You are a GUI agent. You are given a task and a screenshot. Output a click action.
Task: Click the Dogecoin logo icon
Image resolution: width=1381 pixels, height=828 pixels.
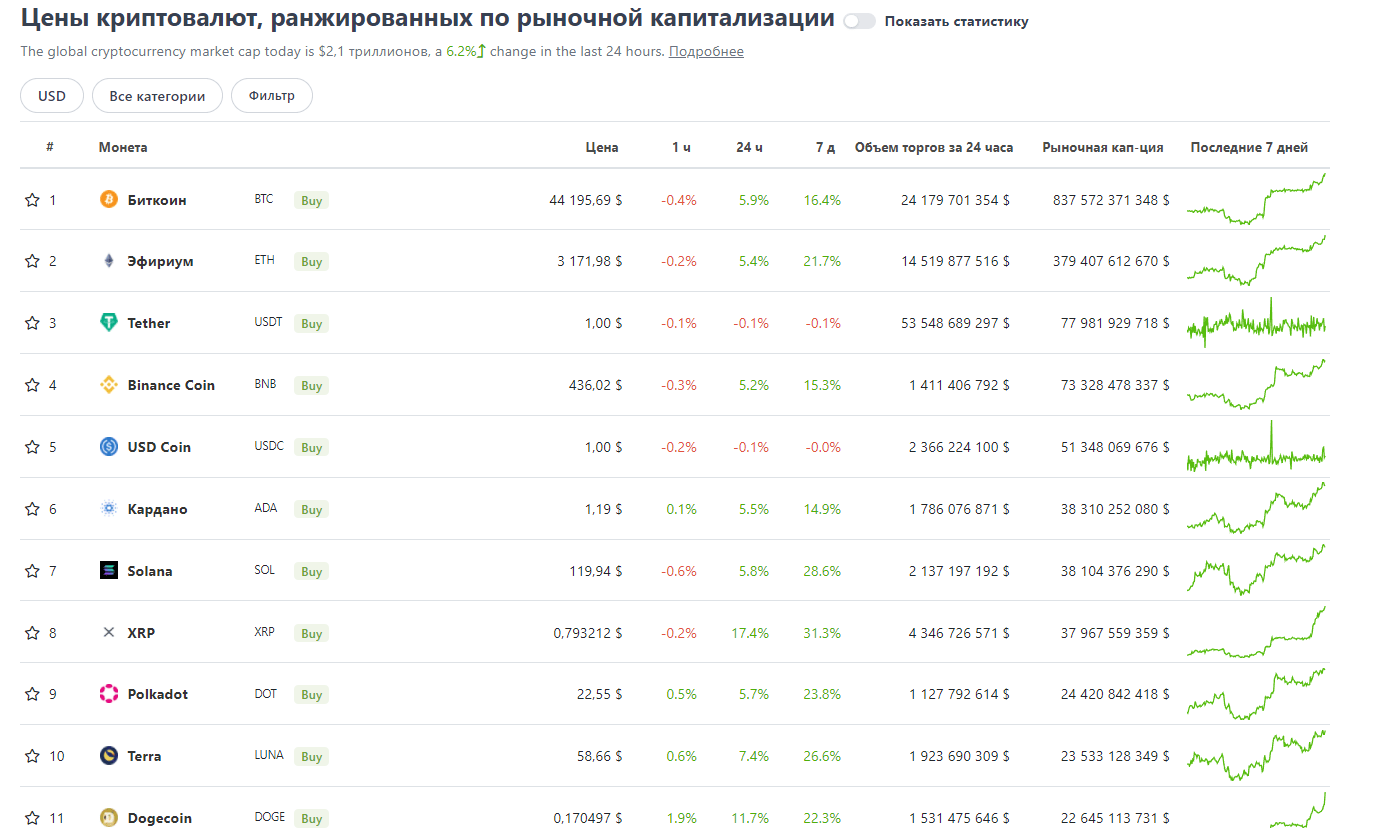(x=109, y=818)
